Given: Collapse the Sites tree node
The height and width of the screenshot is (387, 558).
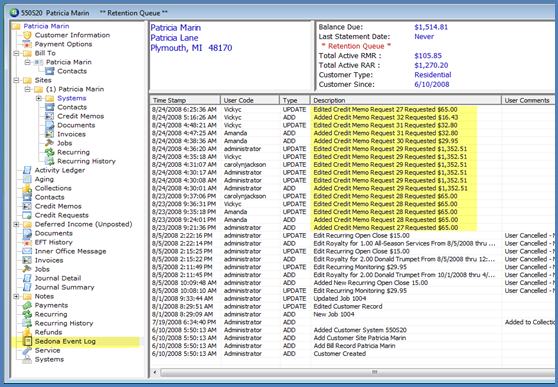Looking at the screenshot, I should click(x=16, y=80).
